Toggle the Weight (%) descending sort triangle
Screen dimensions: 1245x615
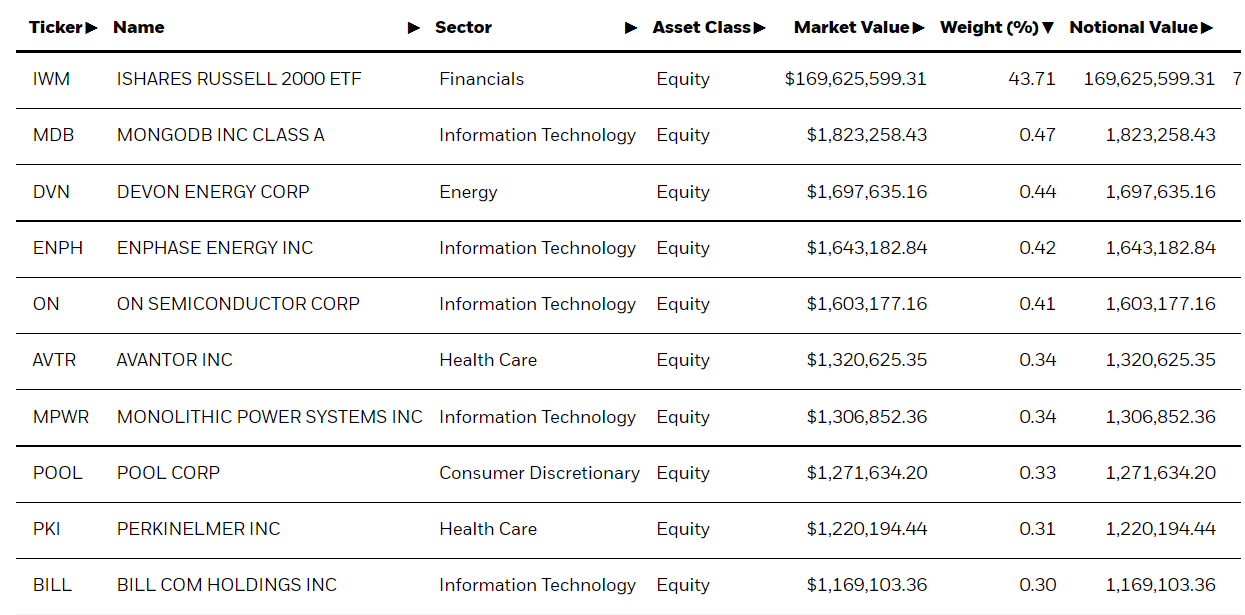1048,27
